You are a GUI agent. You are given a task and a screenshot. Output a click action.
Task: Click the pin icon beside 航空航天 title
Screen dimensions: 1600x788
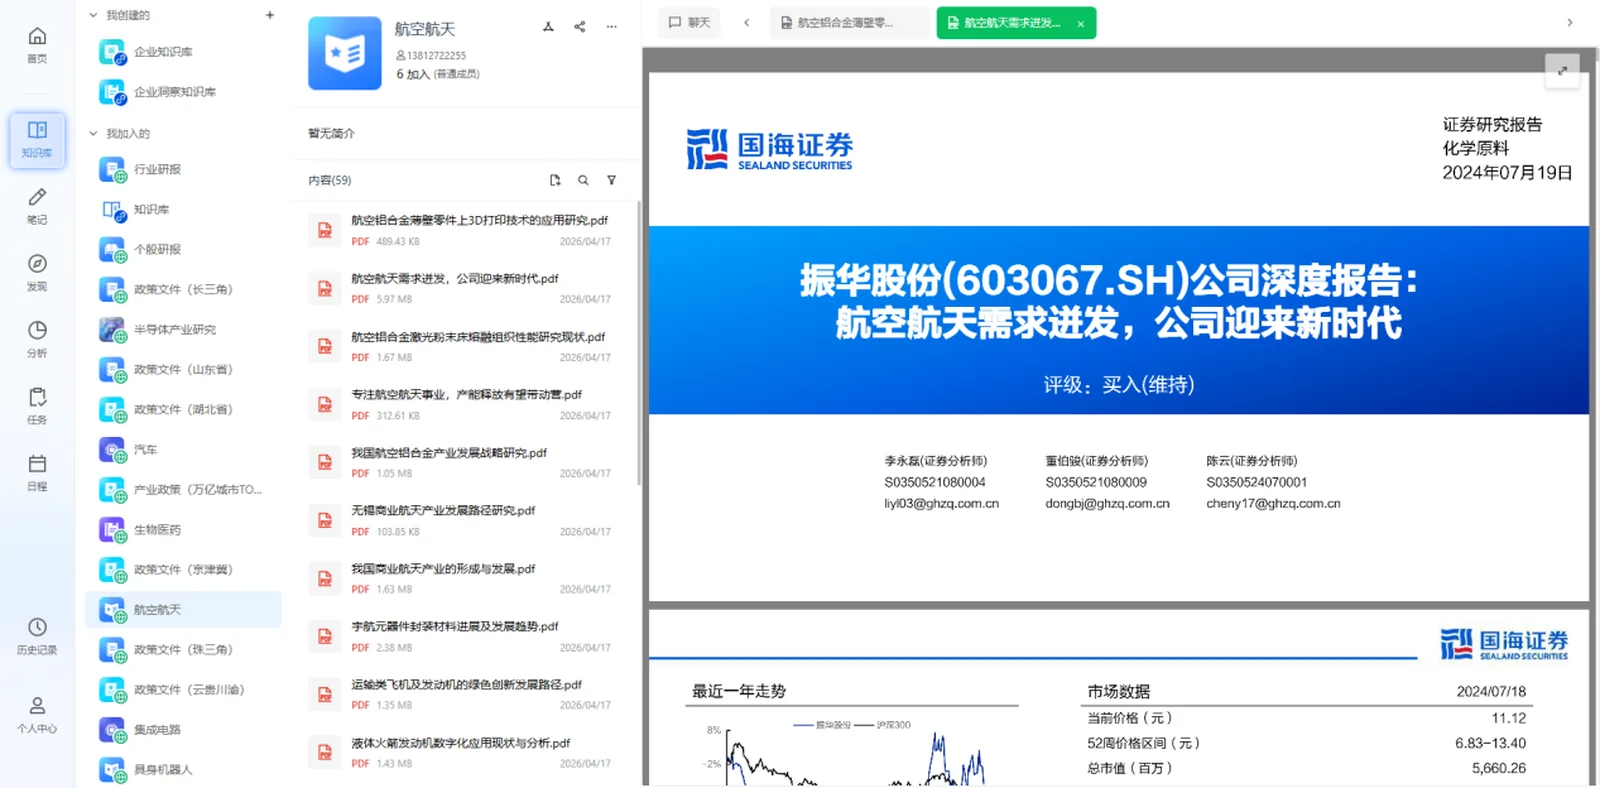[548, 27]
